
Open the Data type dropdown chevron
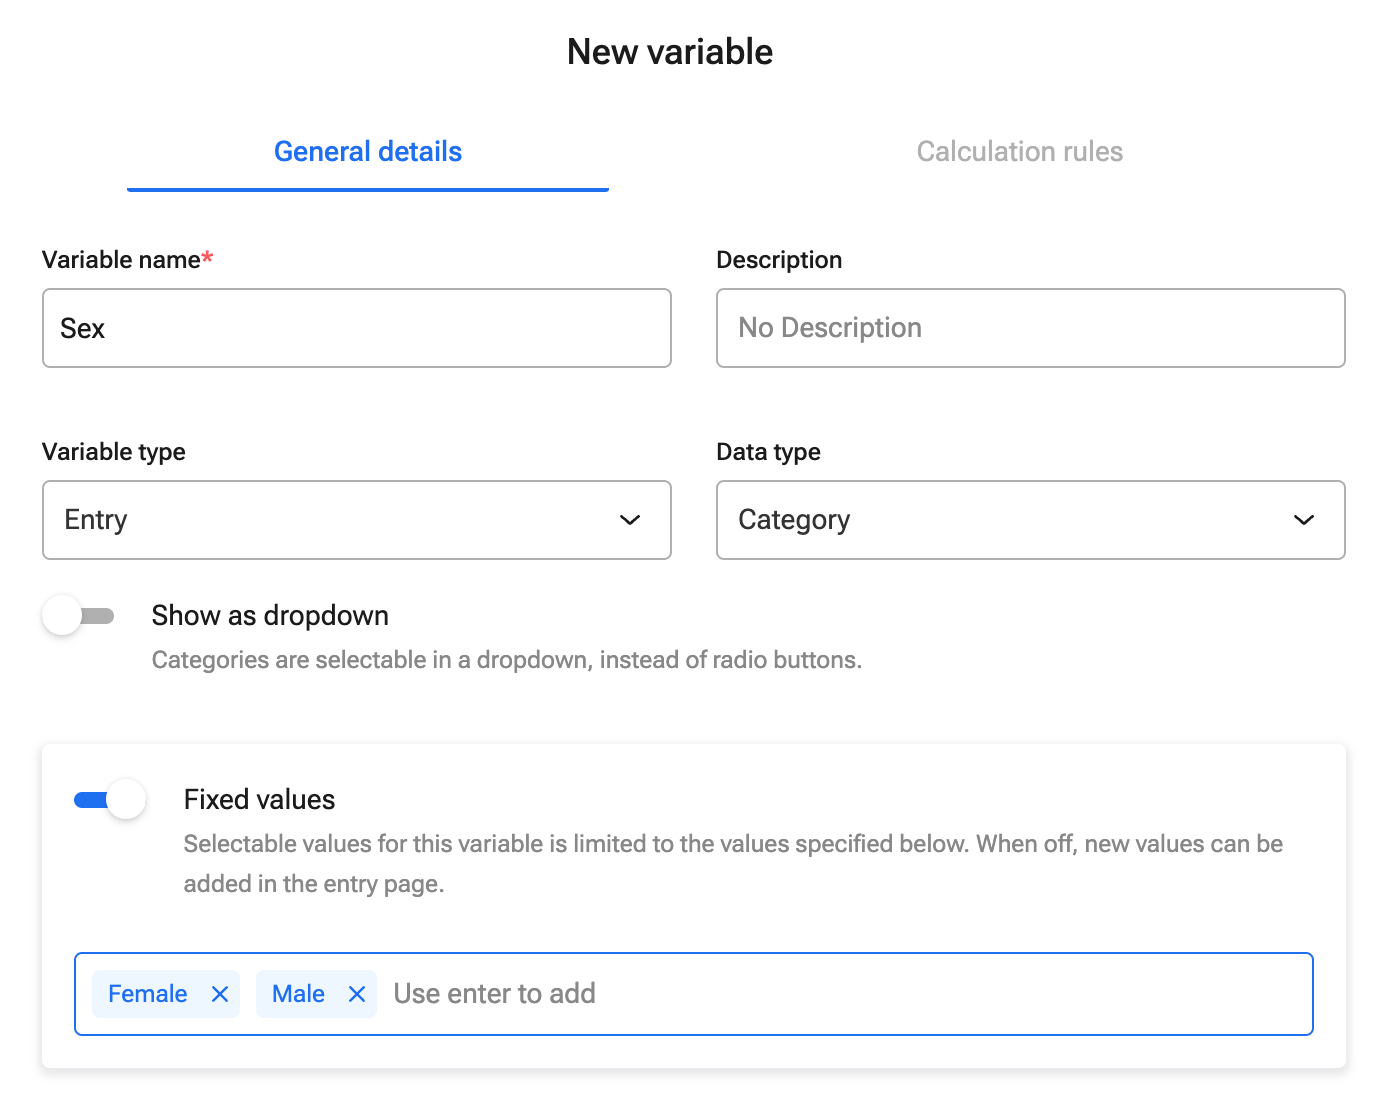click(x=1303, y=520)
